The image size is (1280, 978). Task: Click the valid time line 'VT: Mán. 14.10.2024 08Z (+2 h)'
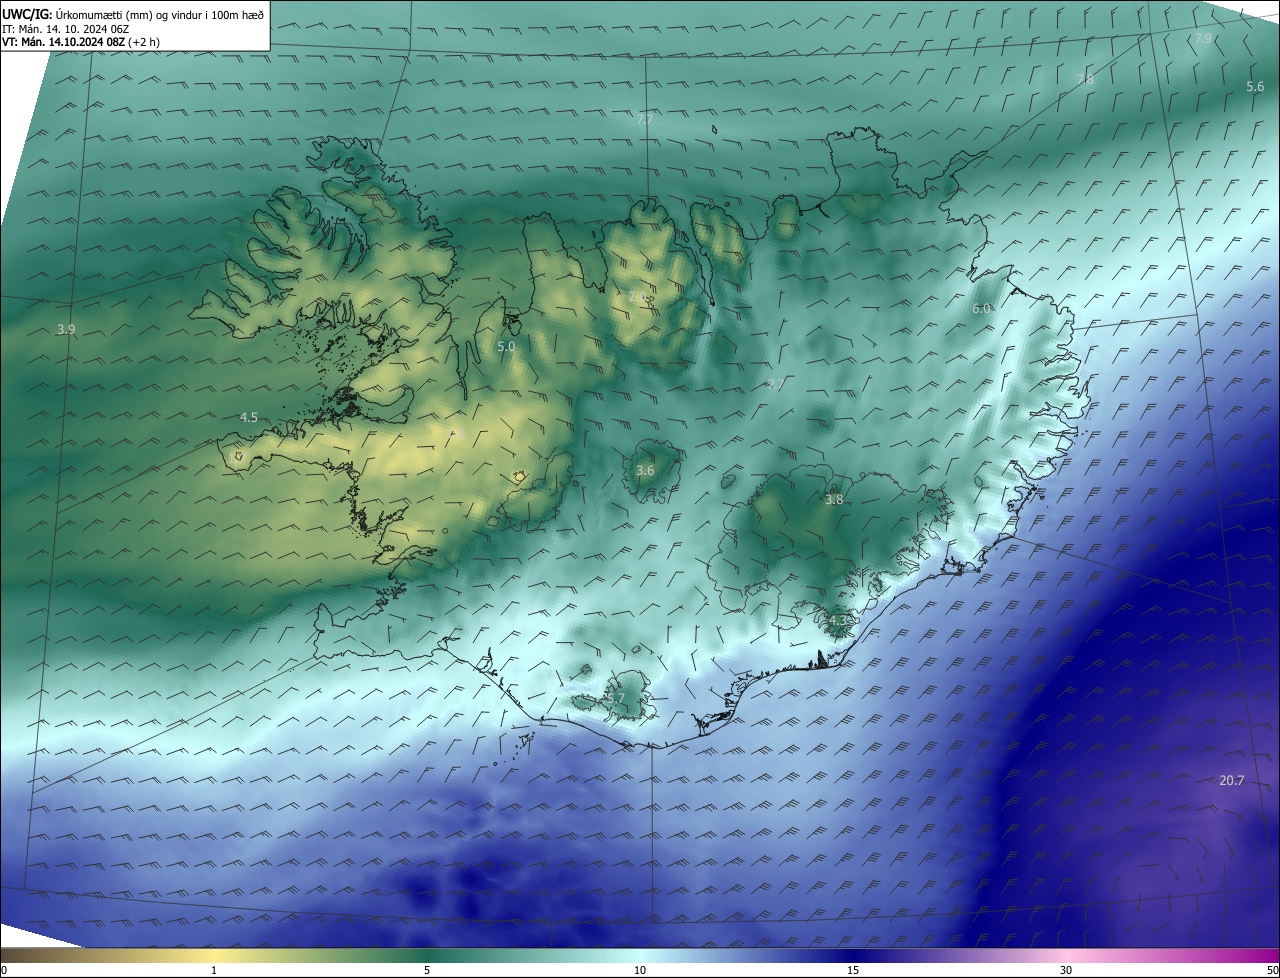point(81,42)
